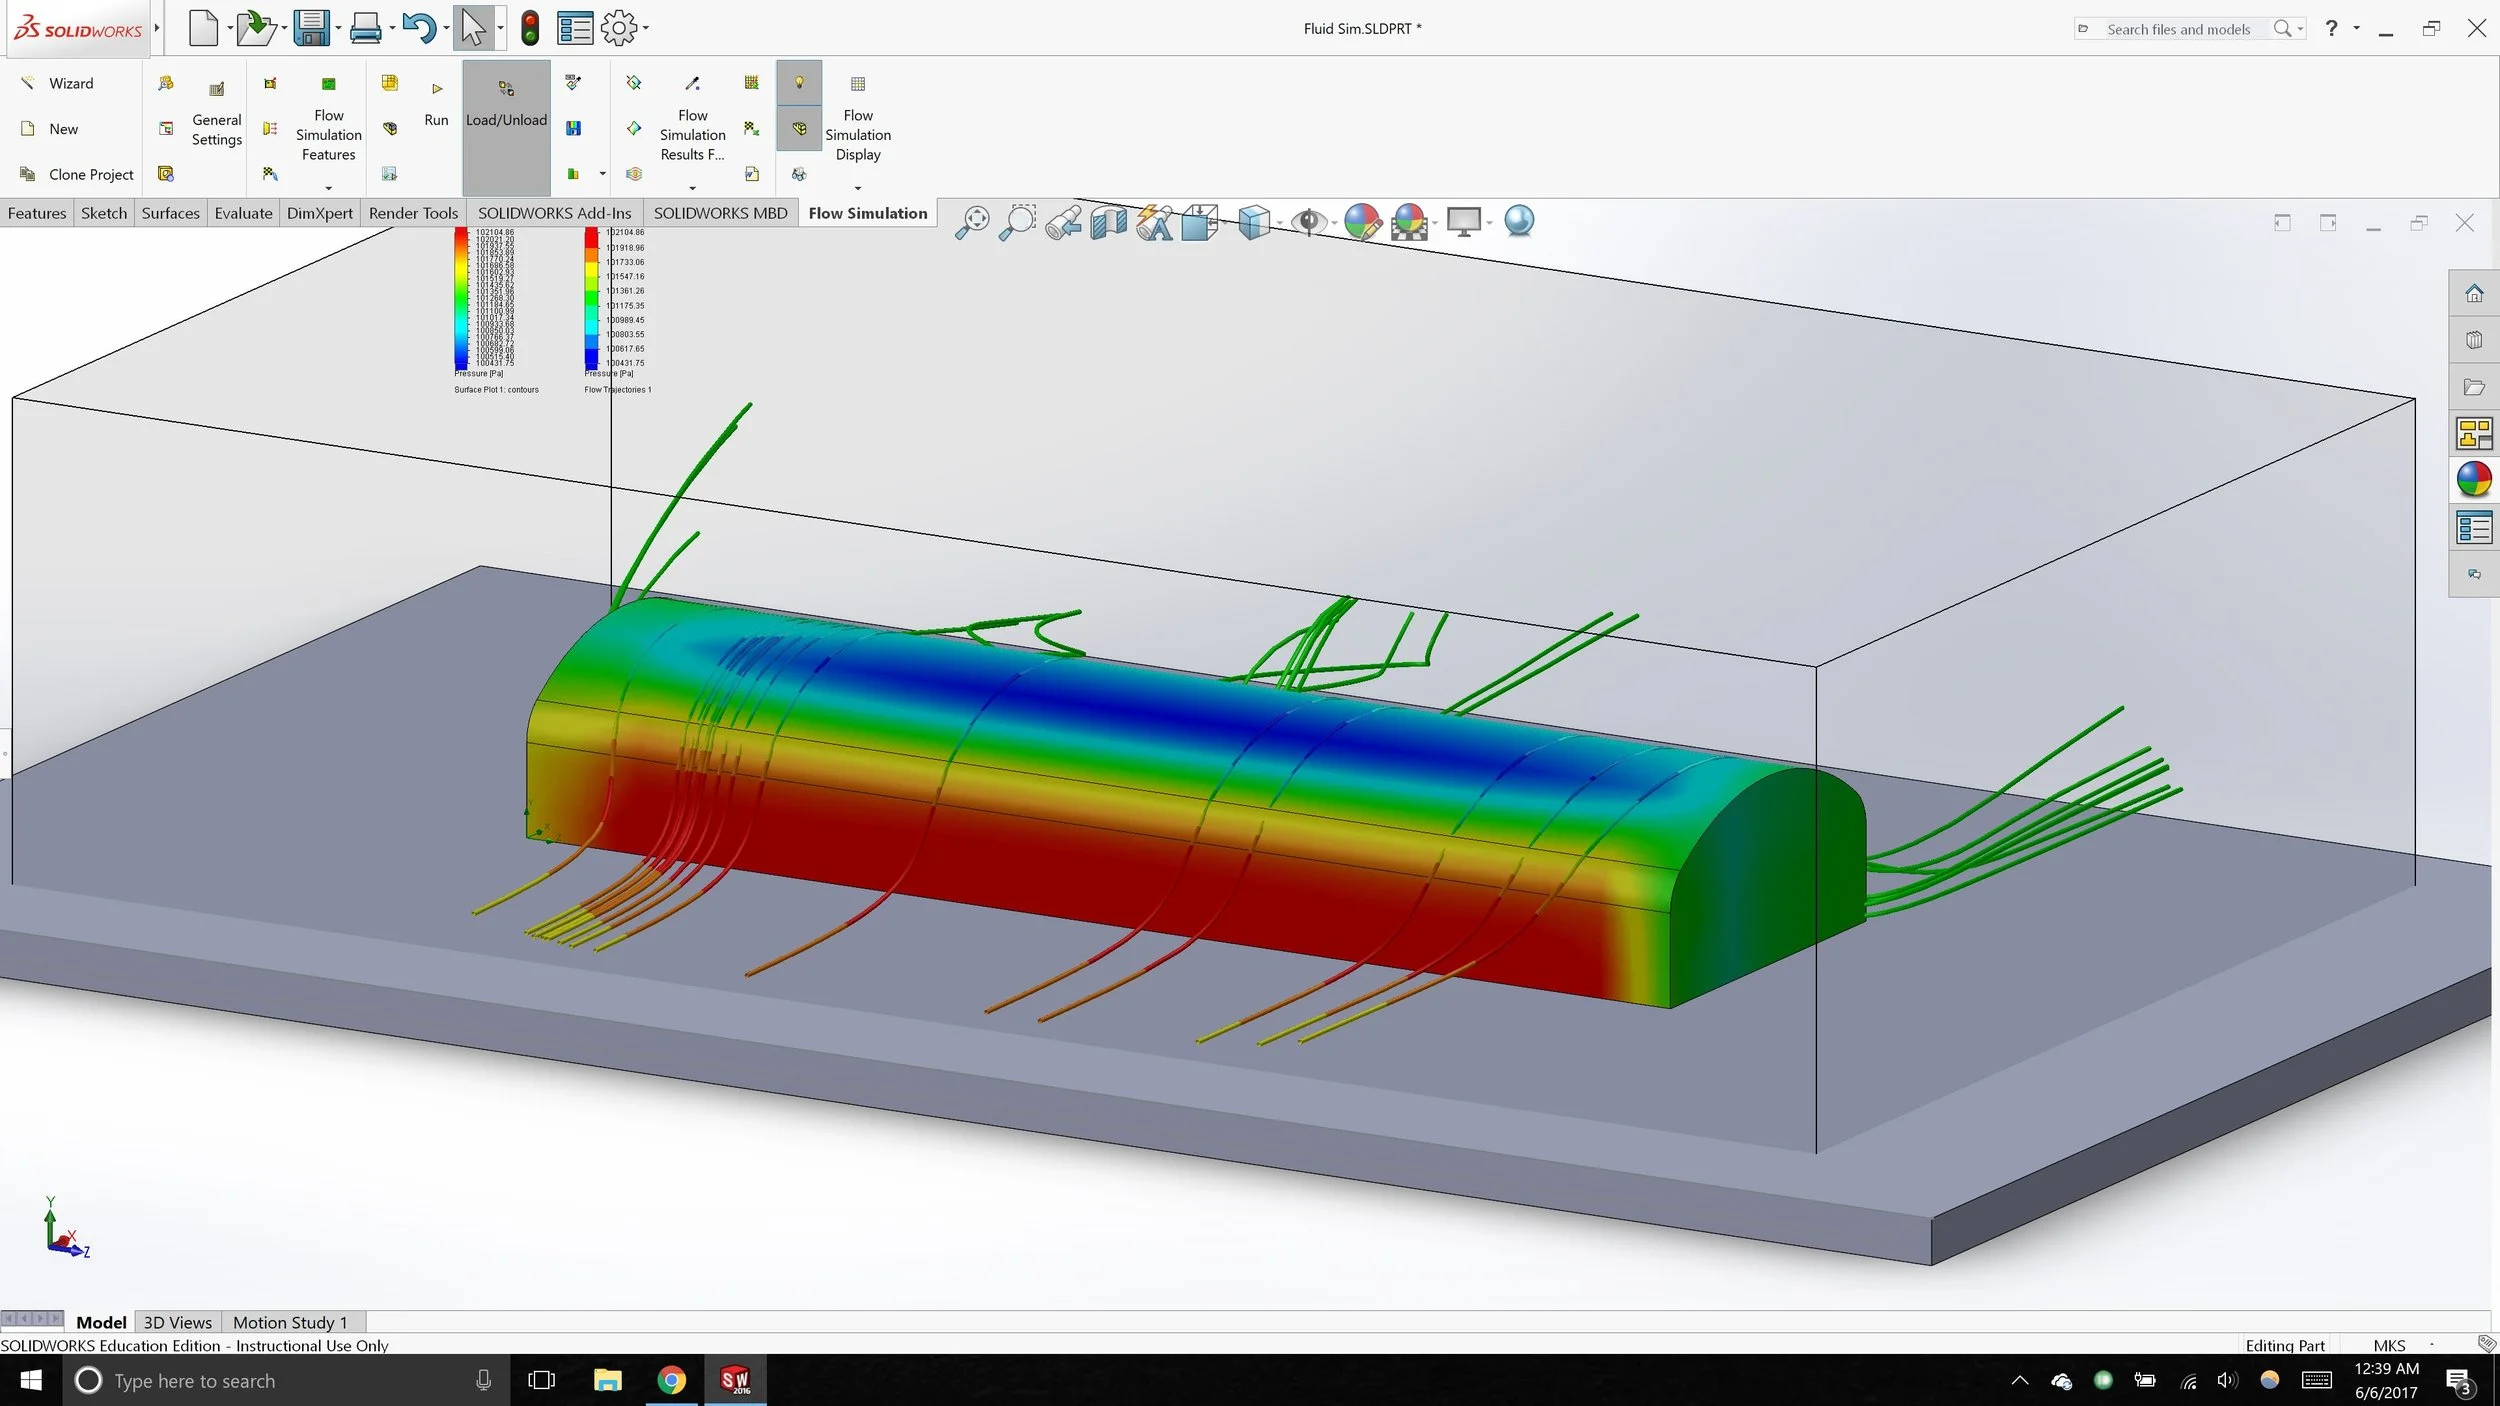
Task: Expand the Flow Simulation Features dropdown
Action: 329,187
